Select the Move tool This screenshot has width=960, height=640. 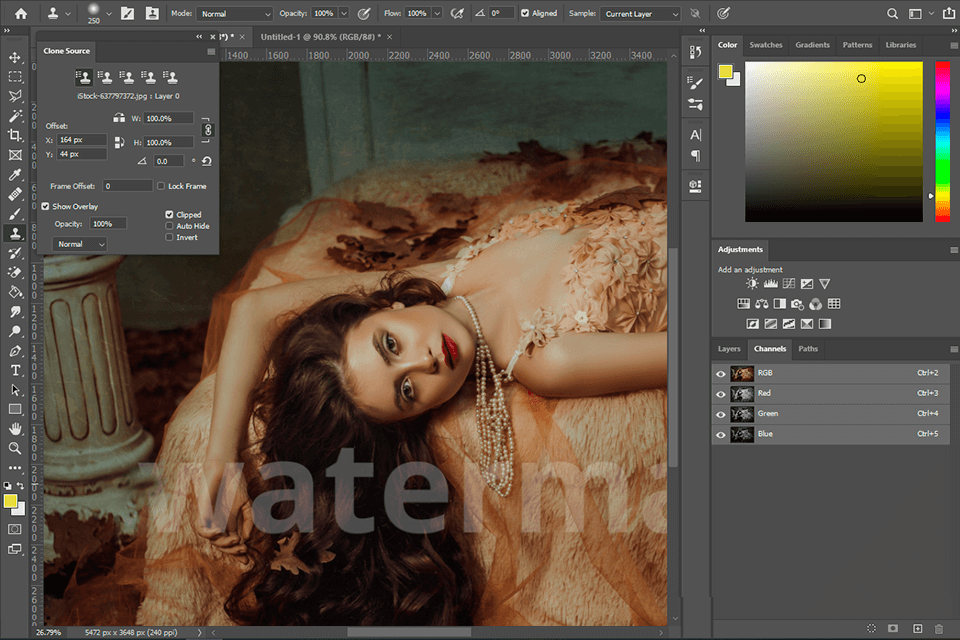(15, 57)
